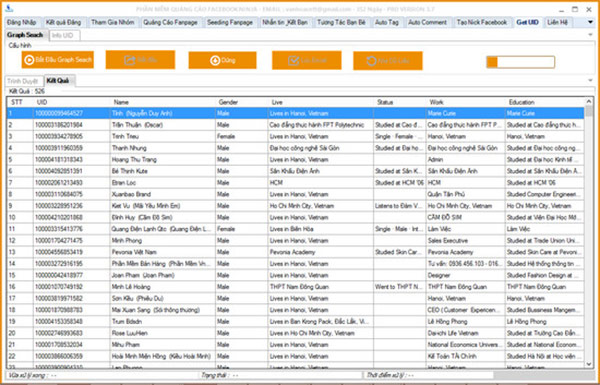The image size is (600, 385).
Task: Click the Lives in Biên Hòa cell
Action: [321, 229]
